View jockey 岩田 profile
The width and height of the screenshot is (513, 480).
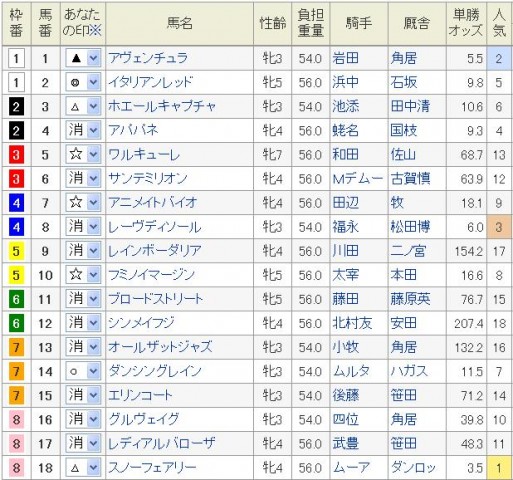pos(346,58)
